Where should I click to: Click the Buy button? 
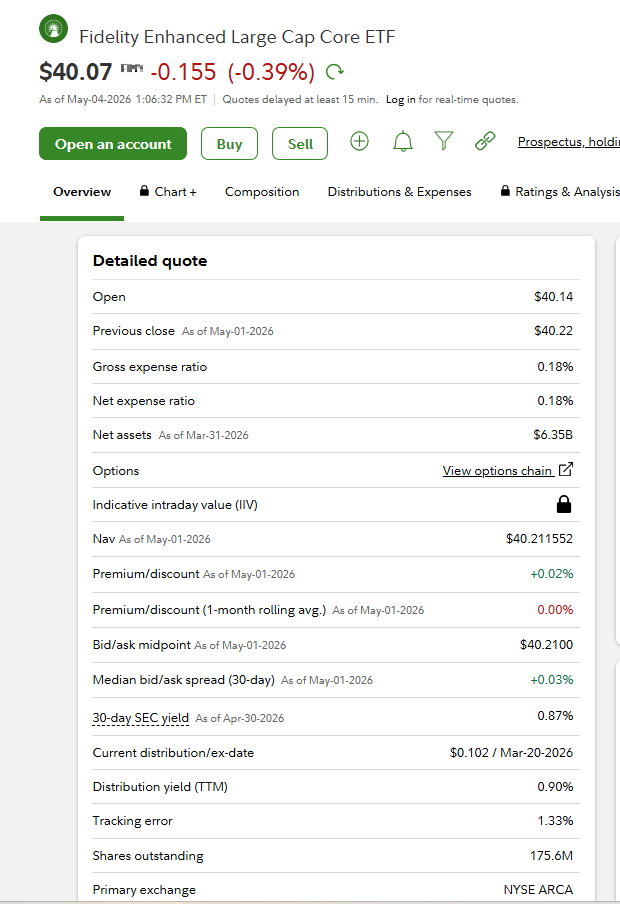click(230, 144)
